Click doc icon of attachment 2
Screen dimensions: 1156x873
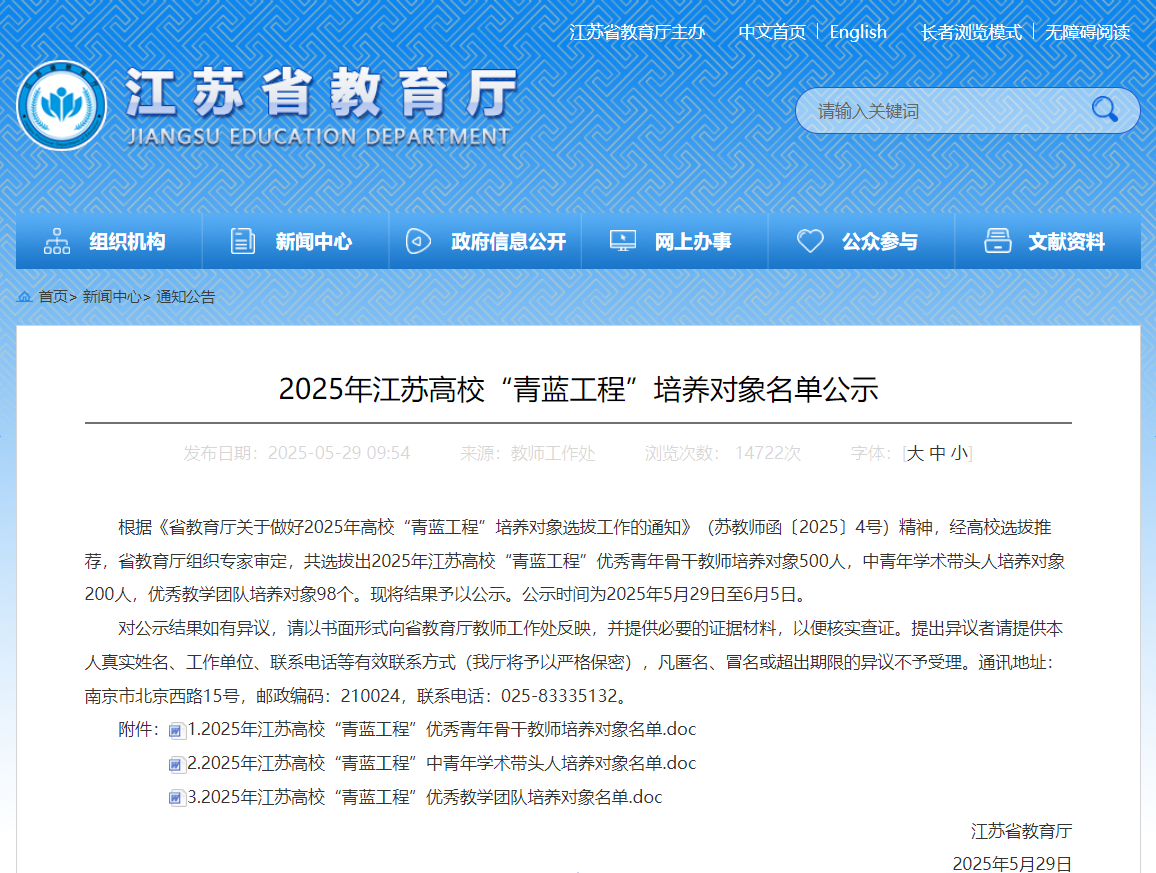pyautogui.click(x=176, y=765)
